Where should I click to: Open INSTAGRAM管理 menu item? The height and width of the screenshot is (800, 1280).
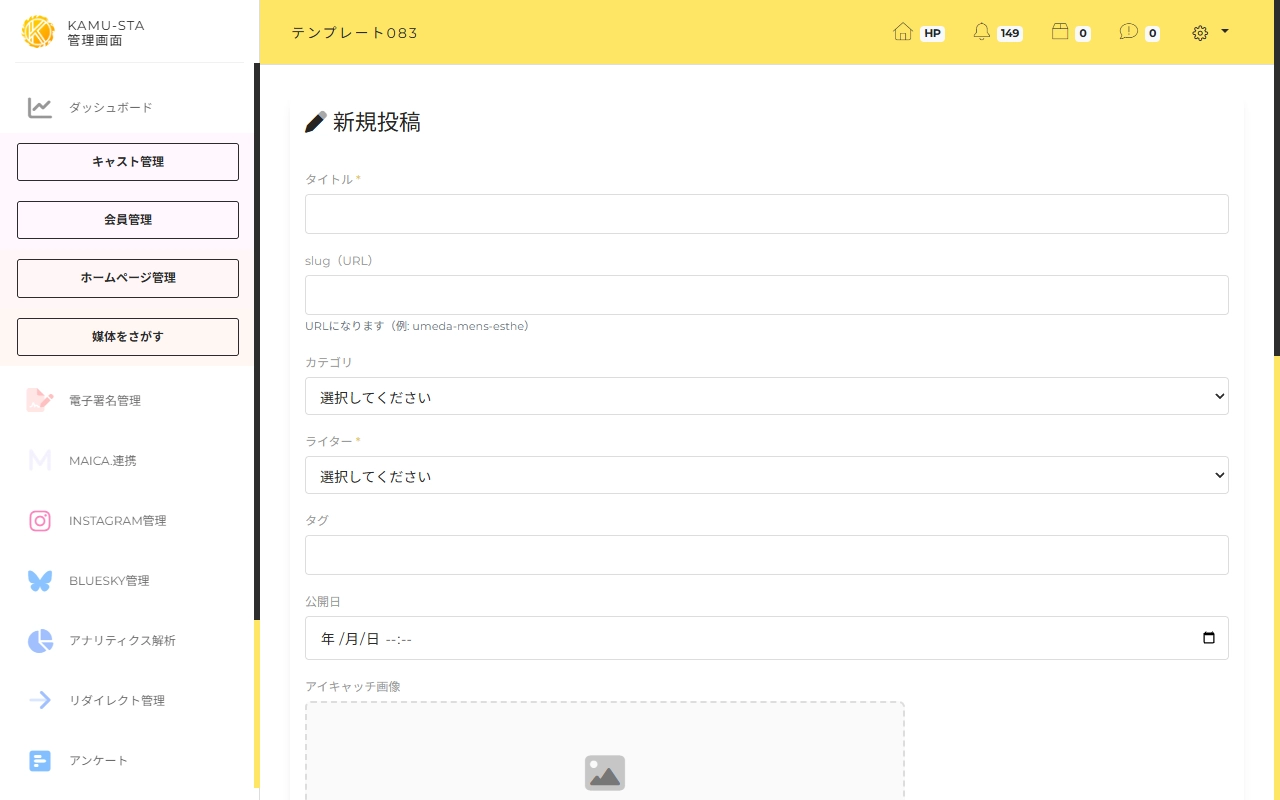point(118,520)
